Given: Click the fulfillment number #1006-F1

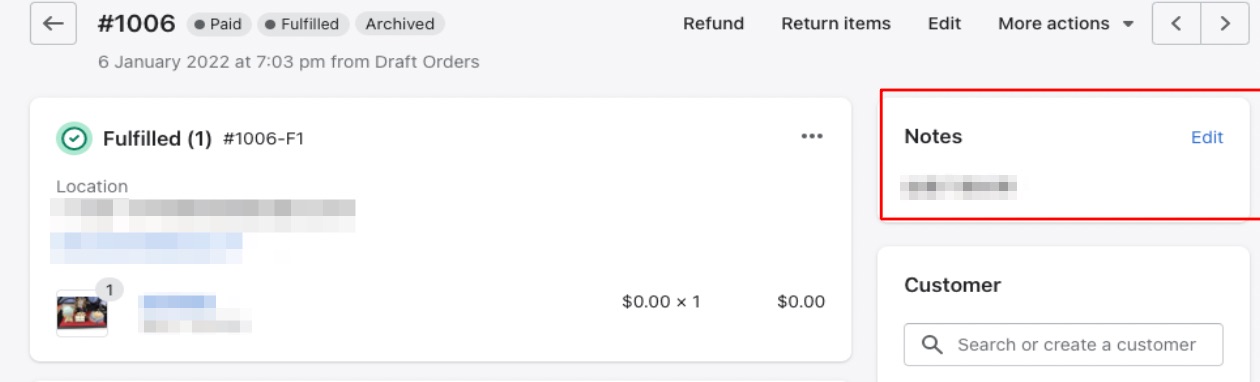Looking at the screenshot, I should tap(263, 139).
